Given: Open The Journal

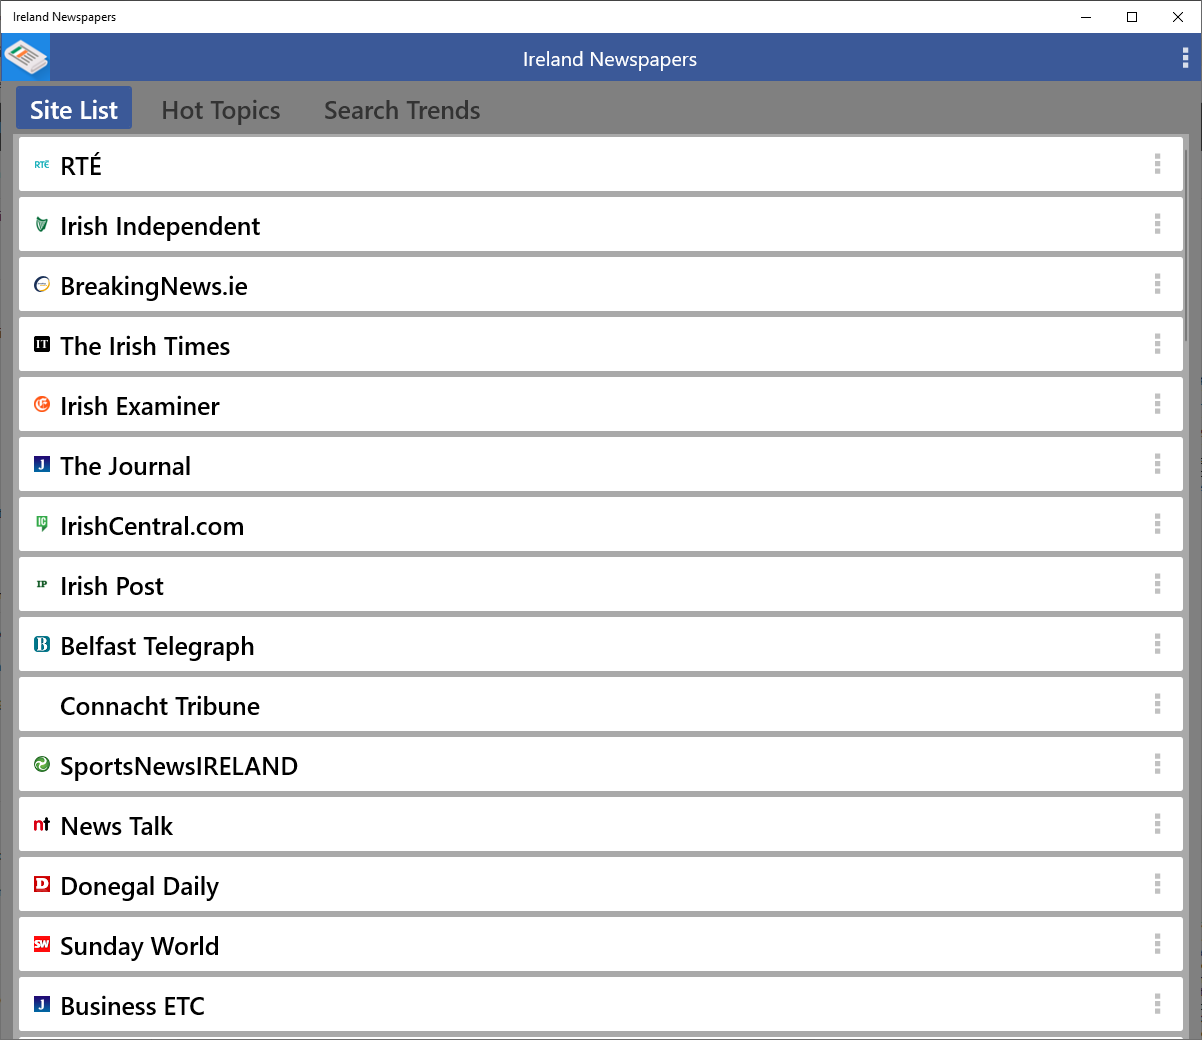Looking at the screenshot, I should [600, 464].
